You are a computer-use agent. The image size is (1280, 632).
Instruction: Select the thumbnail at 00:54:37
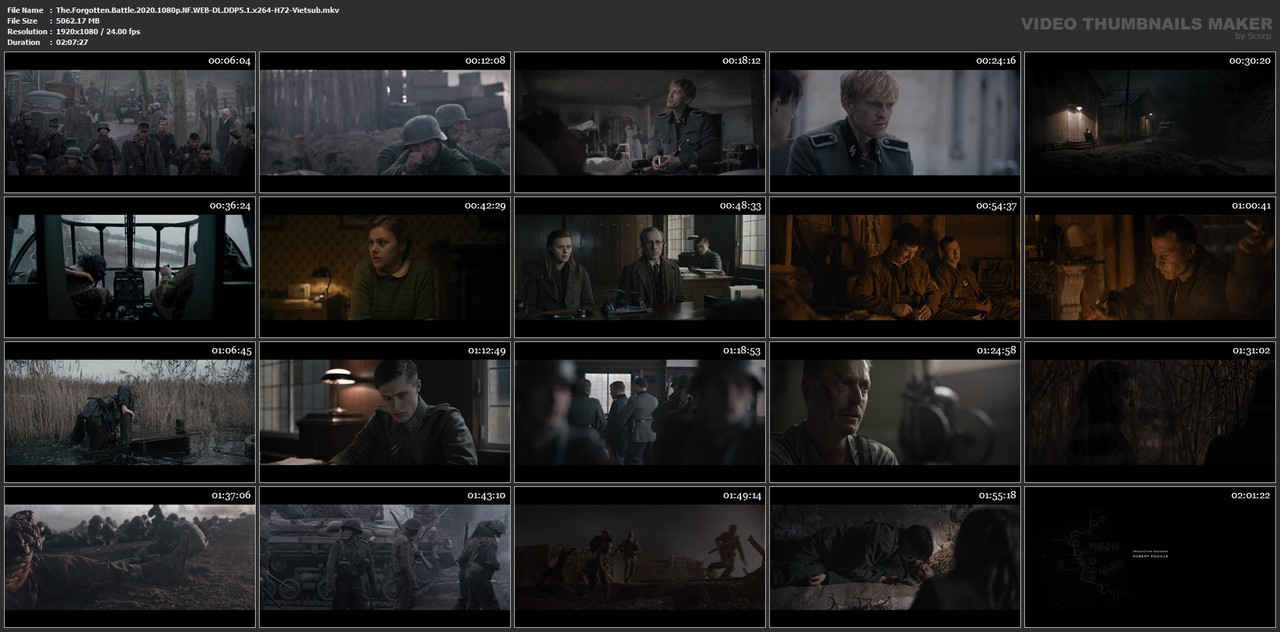[x=895, y=267]
